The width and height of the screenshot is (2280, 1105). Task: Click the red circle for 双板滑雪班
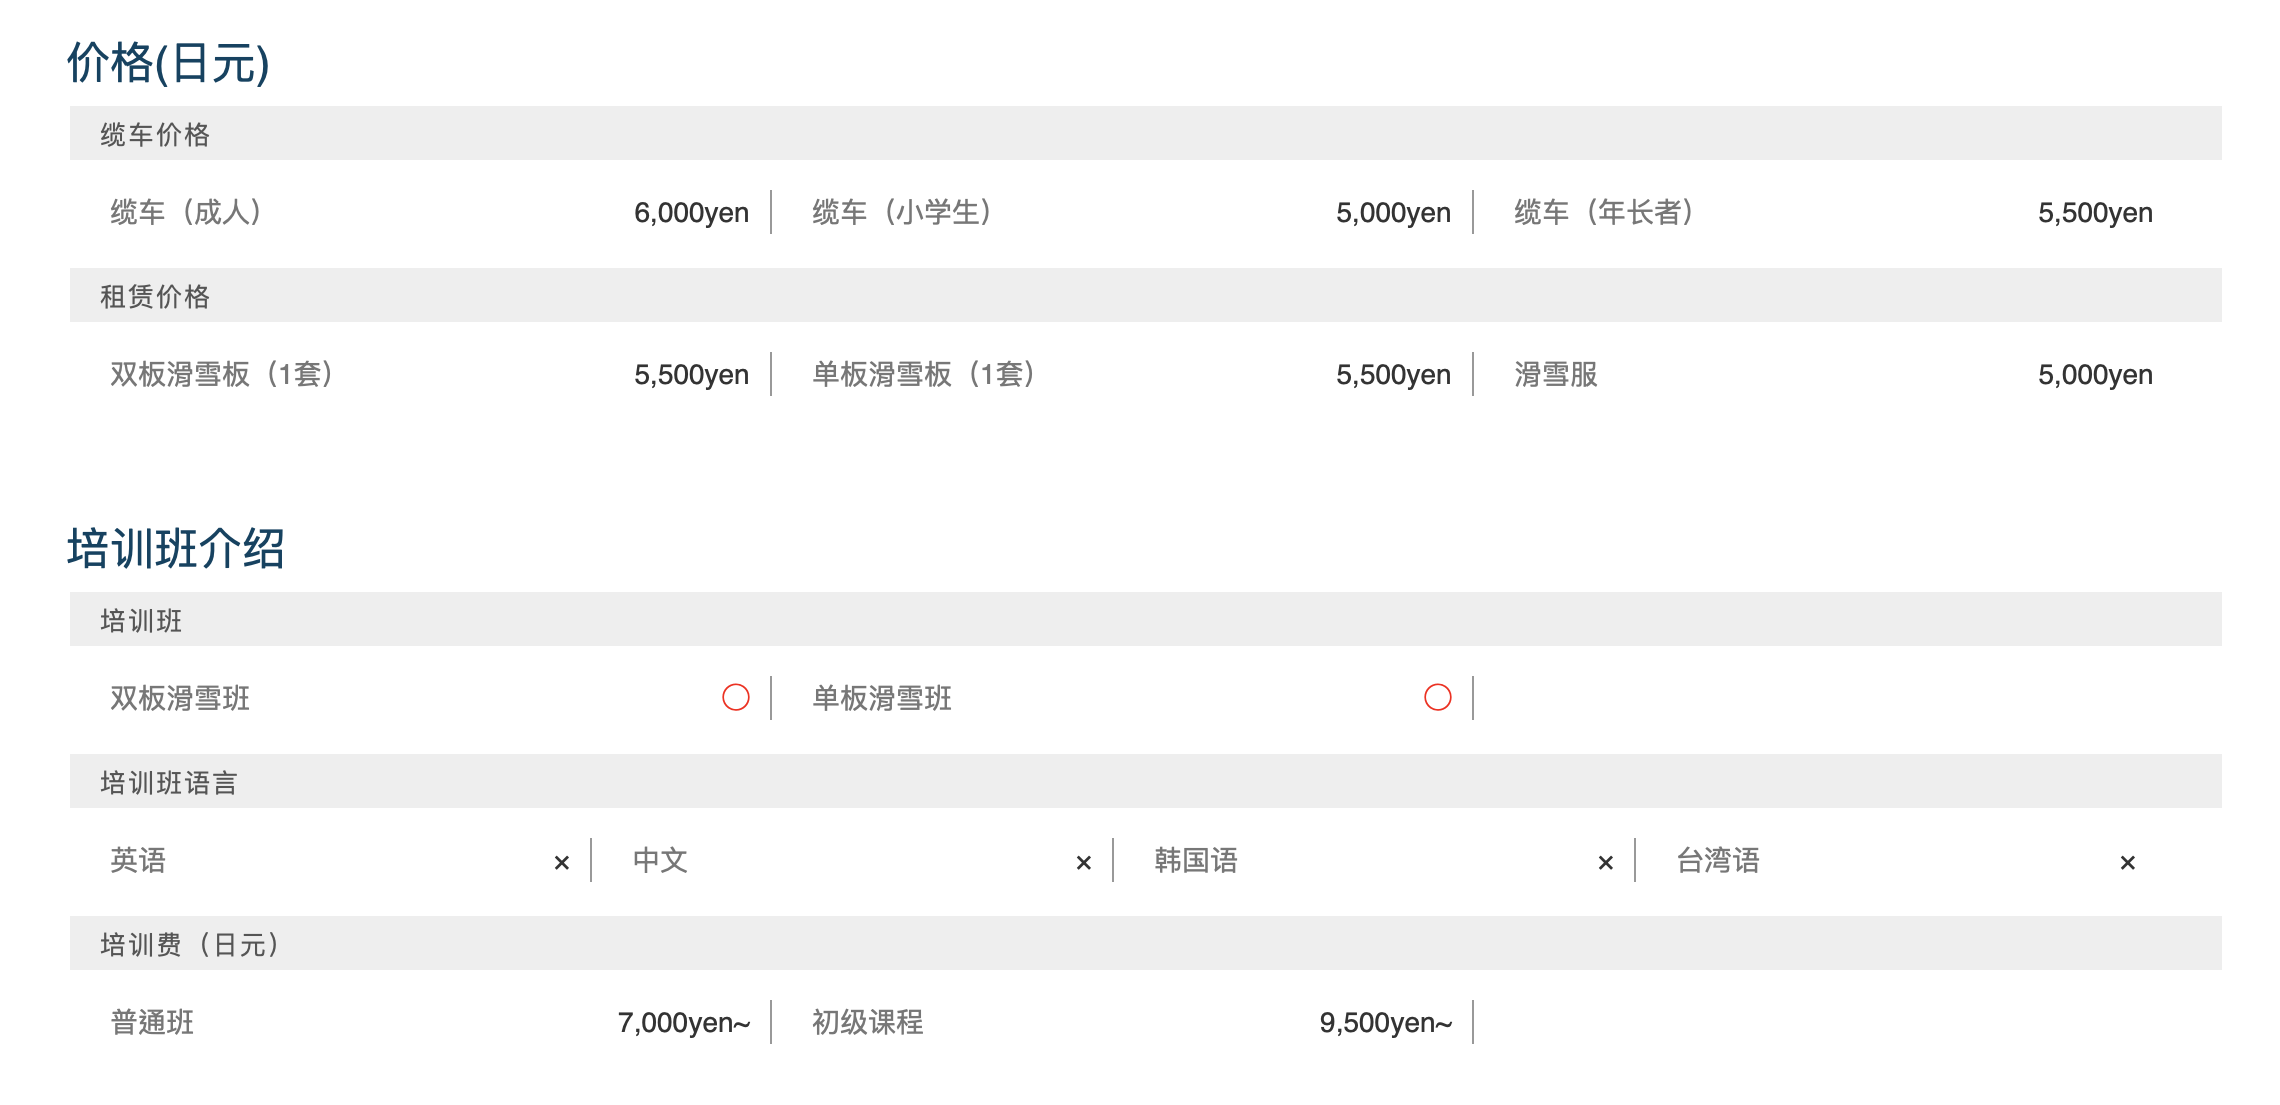click(736, 697)
